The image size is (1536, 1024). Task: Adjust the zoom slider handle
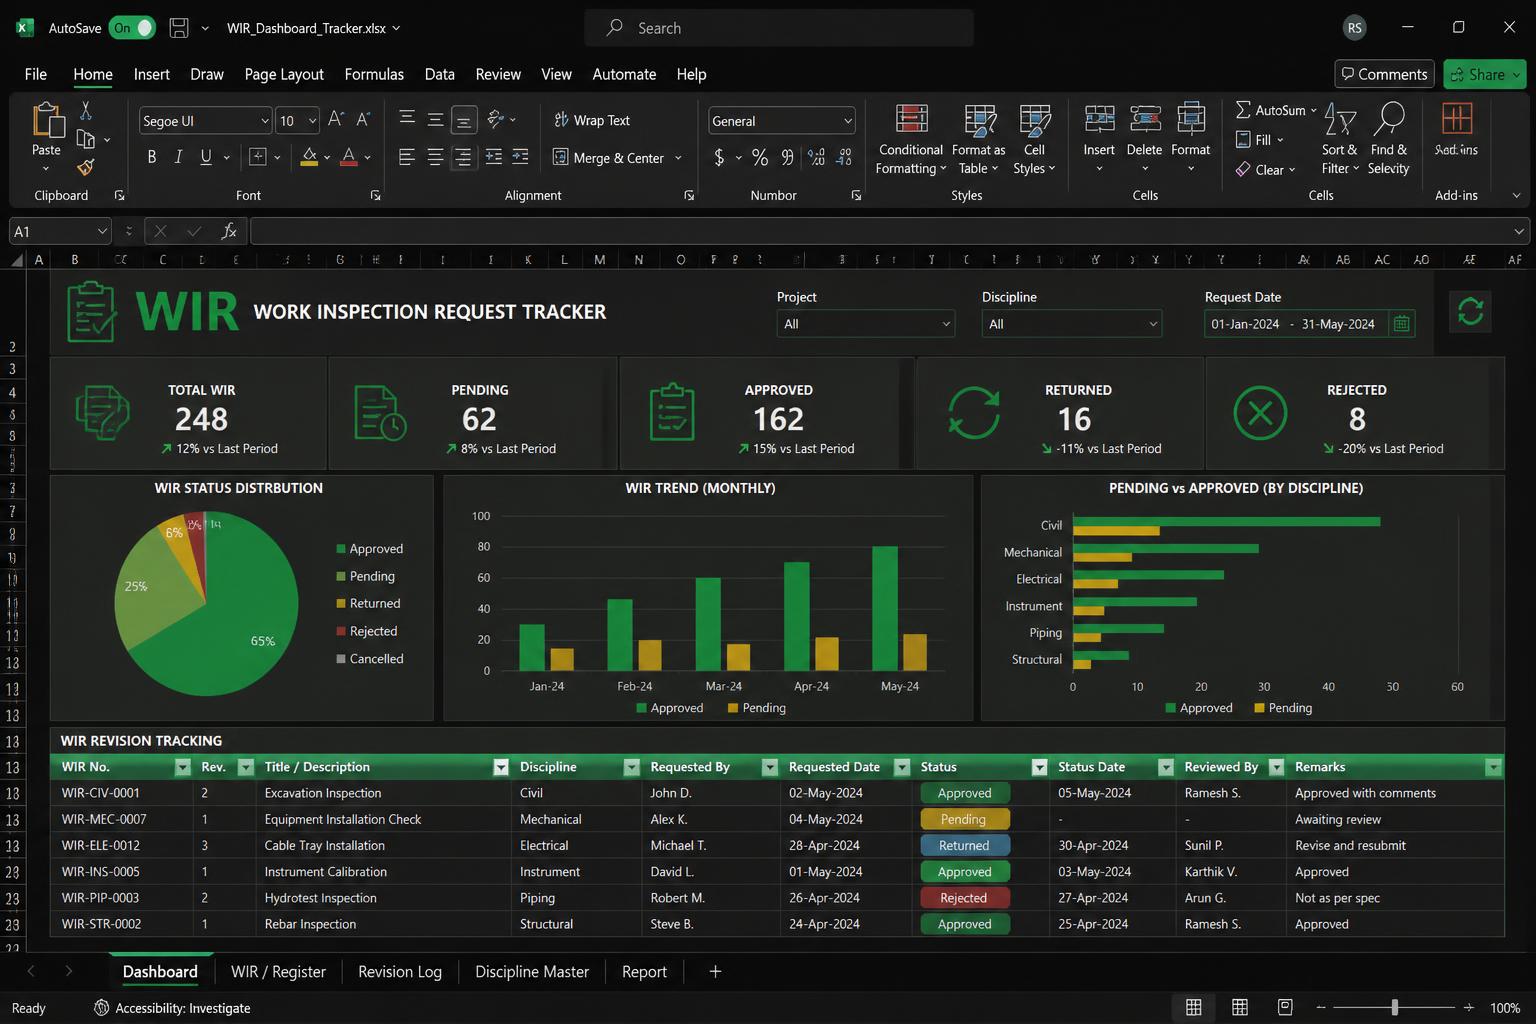click(x=1395, y=1007)
